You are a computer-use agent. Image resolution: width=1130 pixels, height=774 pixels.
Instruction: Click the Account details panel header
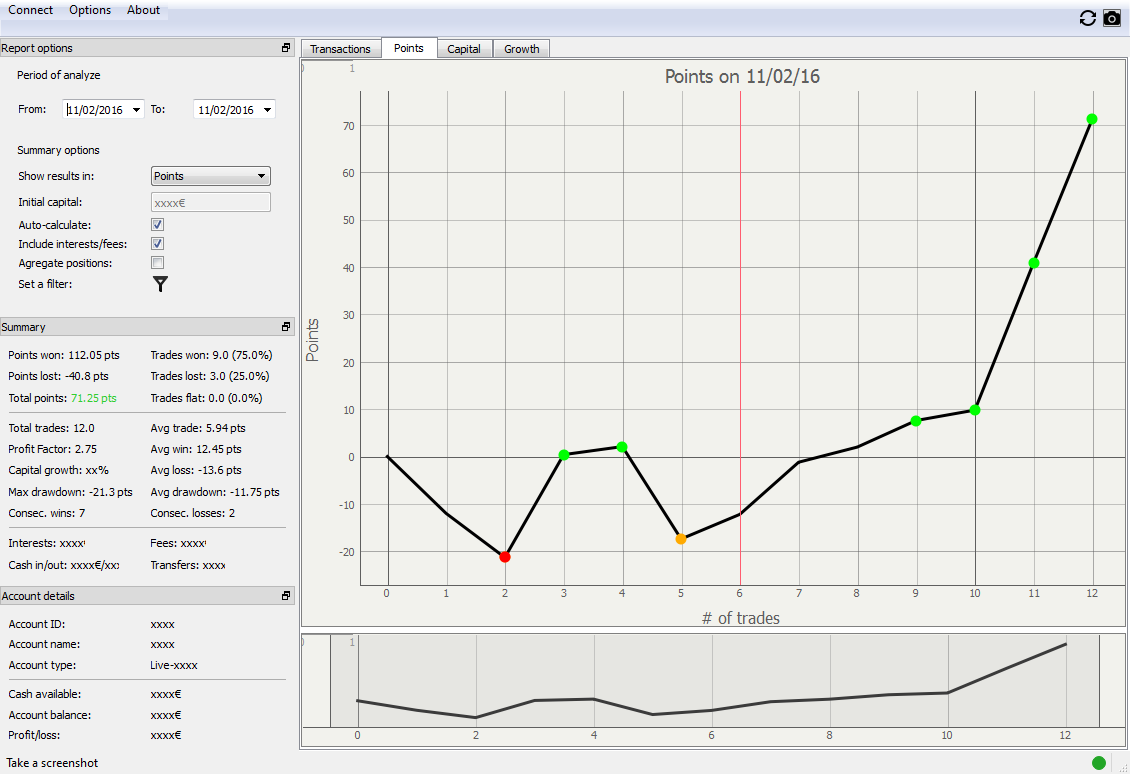[x=147, y=595]
